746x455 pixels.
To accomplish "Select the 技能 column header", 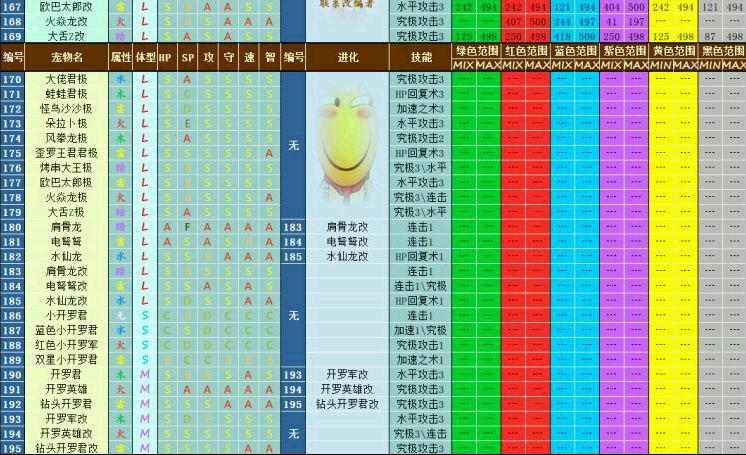I will coord(421,58).
